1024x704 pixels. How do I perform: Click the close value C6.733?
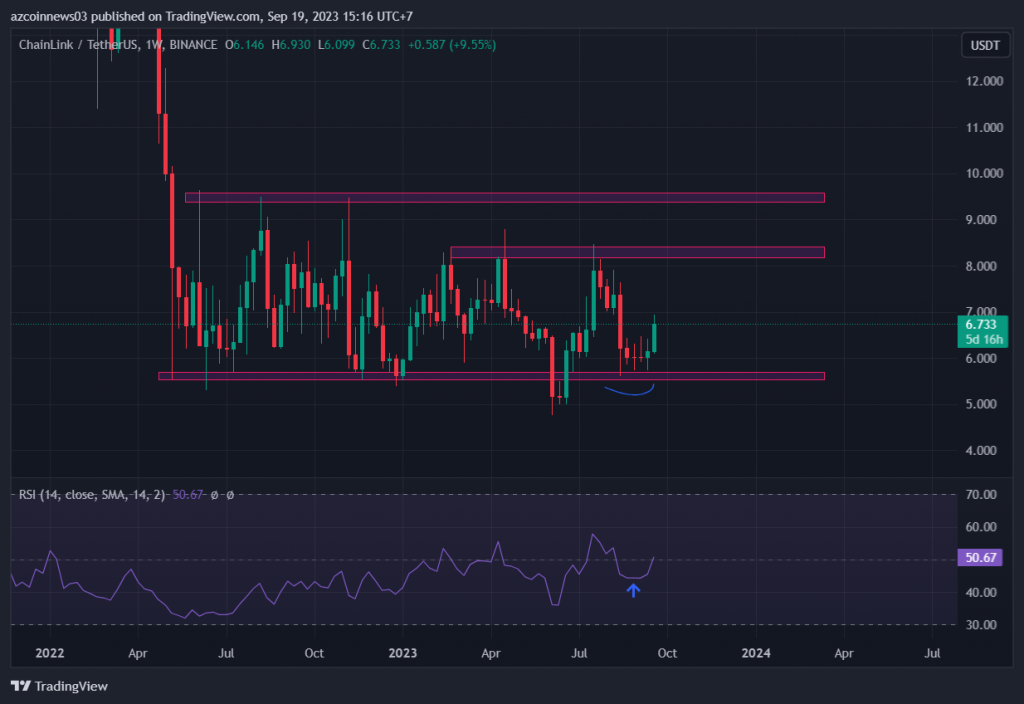pyautogui.click(x=381, y=44)
